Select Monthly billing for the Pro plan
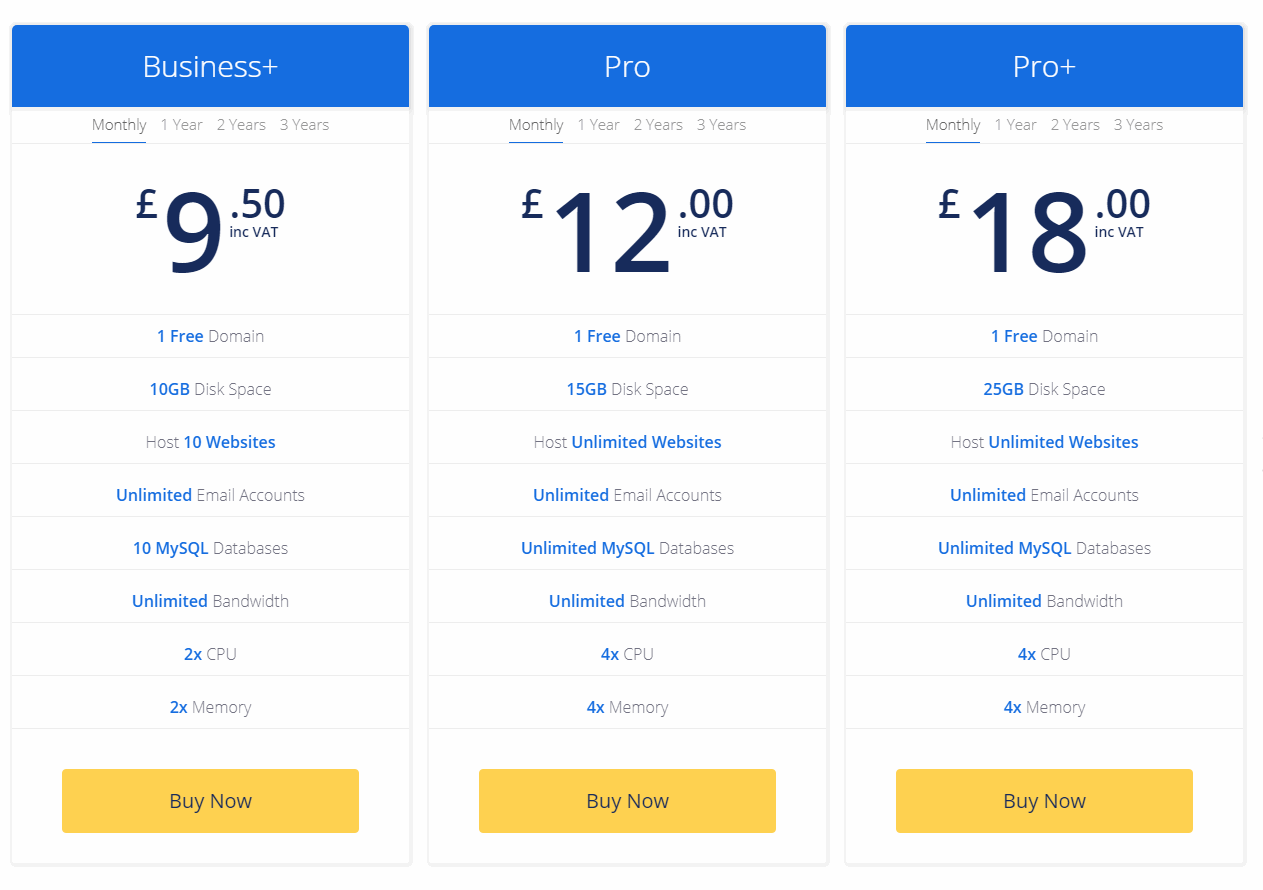Viewport: 1263px width, 890px height. click(536, 124)
